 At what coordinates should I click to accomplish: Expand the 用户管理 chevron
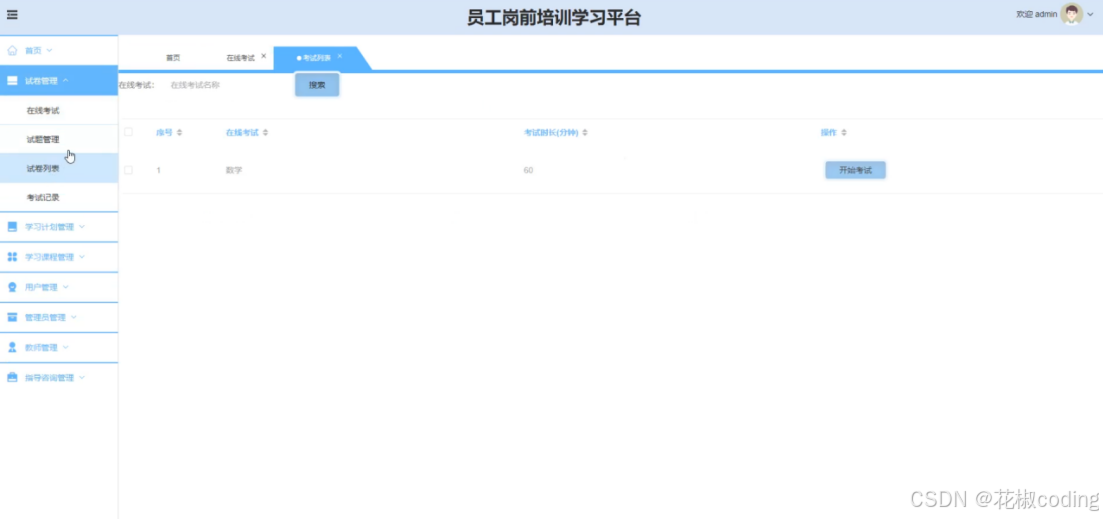tap(65, 287)
